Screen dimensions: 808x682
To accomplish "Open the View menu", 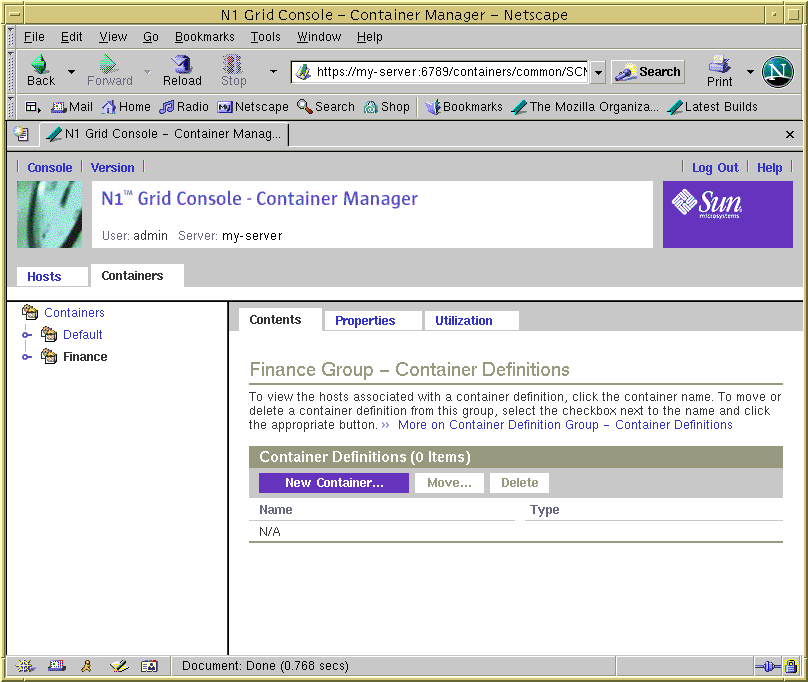I will click(113, 37).
